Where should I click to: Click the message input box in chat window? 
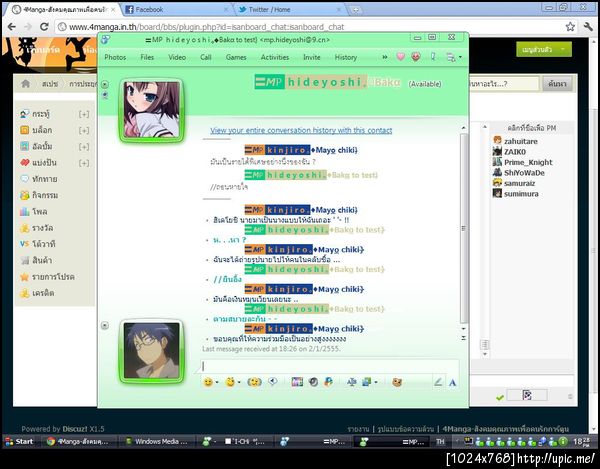(x=329, y=366)
